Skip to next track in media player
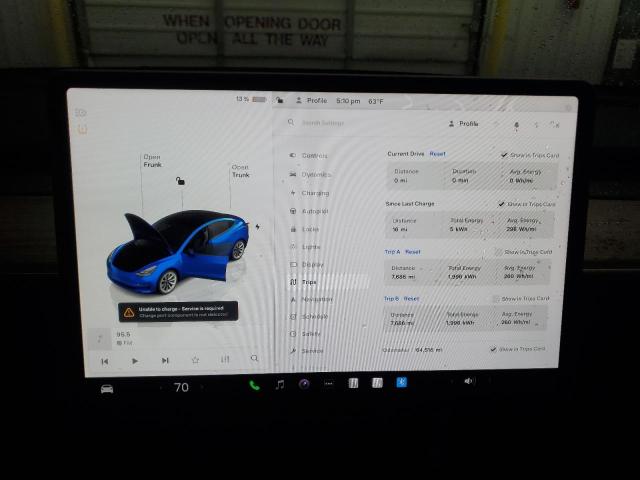This screenshot has height=480, width=640. pyautogui.click(x=165, y=360)
